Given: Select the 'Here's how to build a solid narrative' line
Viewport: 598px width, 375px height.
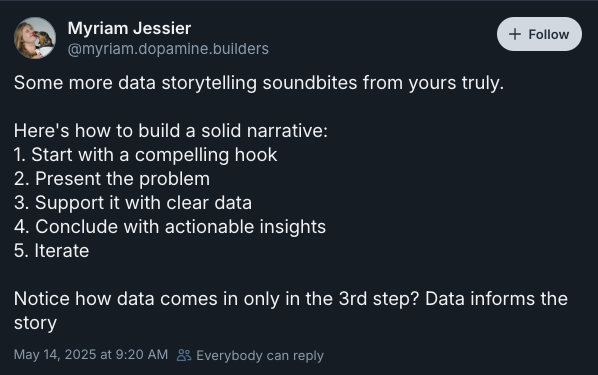Looking at the screenshot, I should pos(171,131).
